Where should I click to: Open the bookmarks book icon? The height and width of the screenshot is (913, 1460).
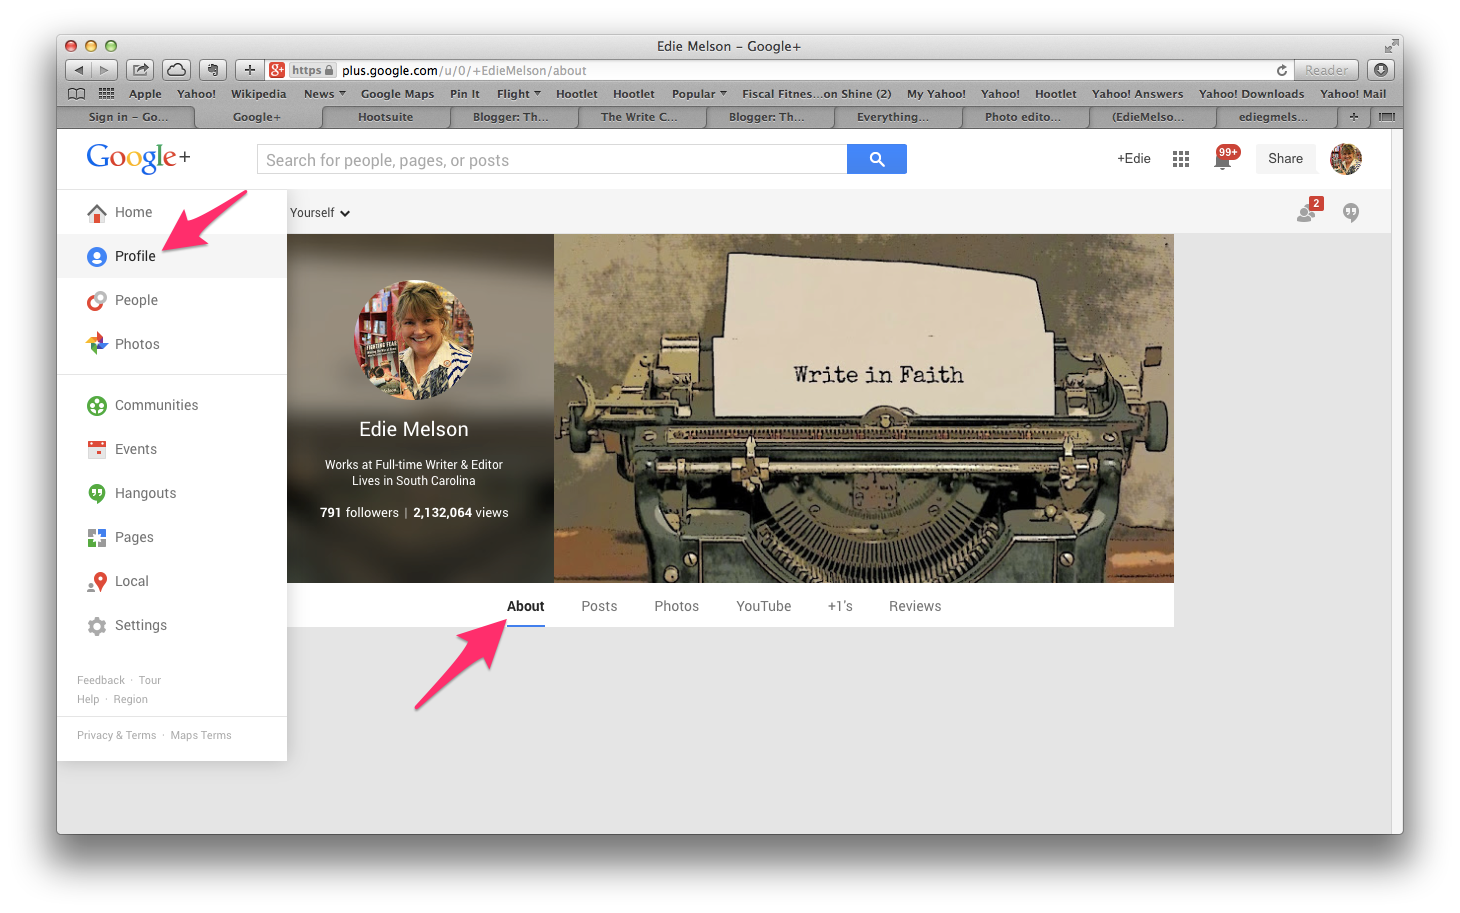point(77,94)
